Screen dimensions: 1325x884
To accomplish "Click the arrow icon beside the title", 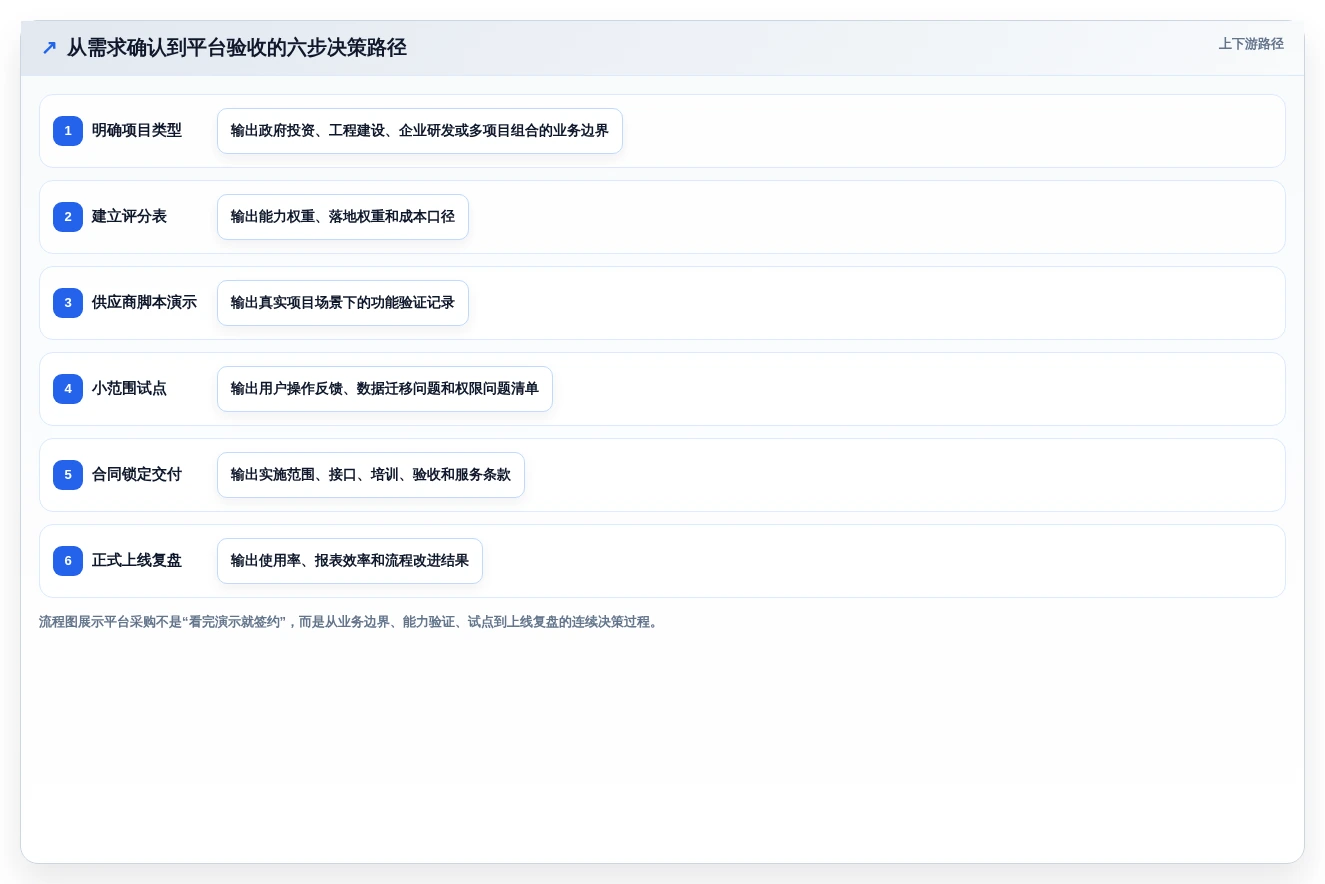I will (49, 48).
